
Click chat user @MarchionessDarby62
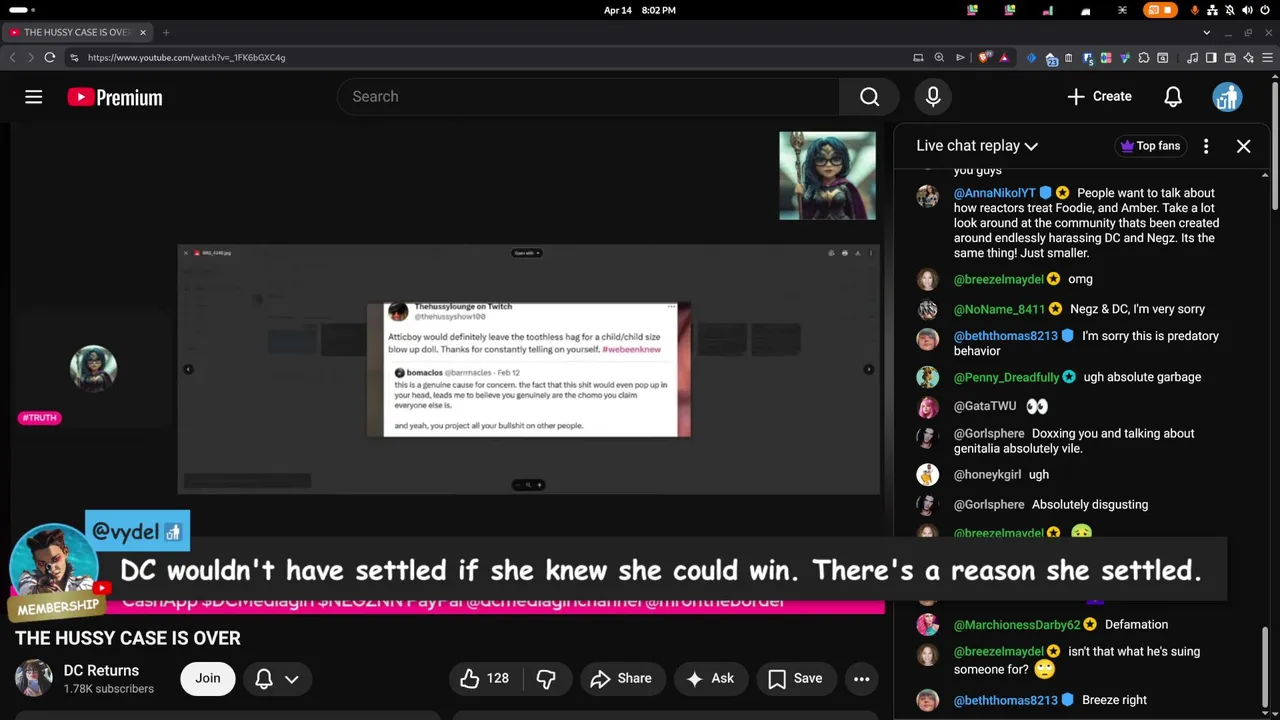pos(1017,624)
